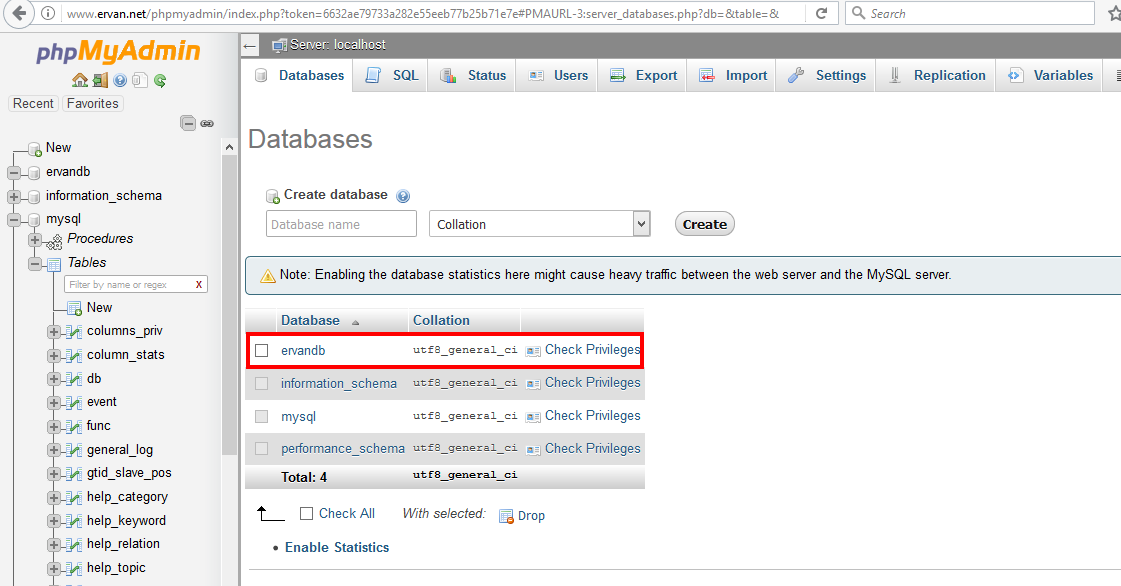Click the navigation panel scrollbar up arrow
1121x586 pixels.
tap(229, 147)
